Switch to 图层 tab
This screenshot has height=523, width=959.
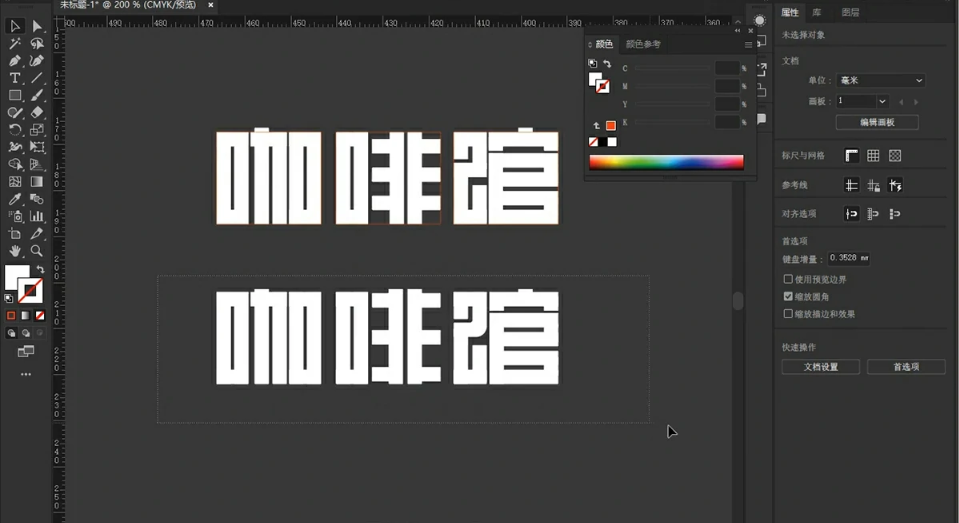coord(850,12)
